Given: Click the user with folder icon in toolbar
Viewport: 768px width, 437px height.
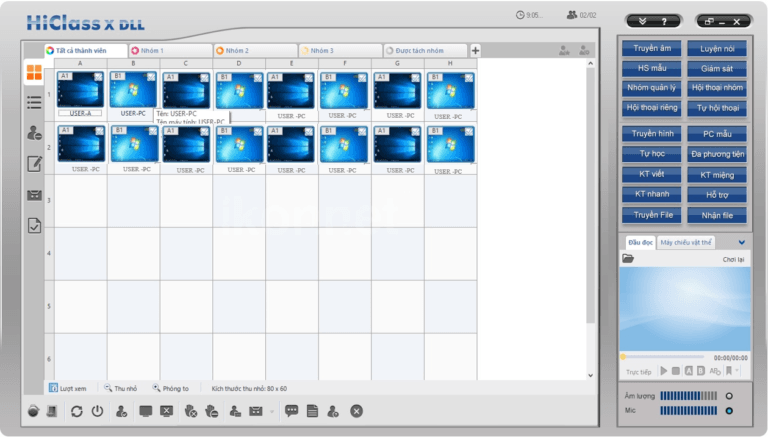Looking at the screenshot, I should click(x=235, y=411).
